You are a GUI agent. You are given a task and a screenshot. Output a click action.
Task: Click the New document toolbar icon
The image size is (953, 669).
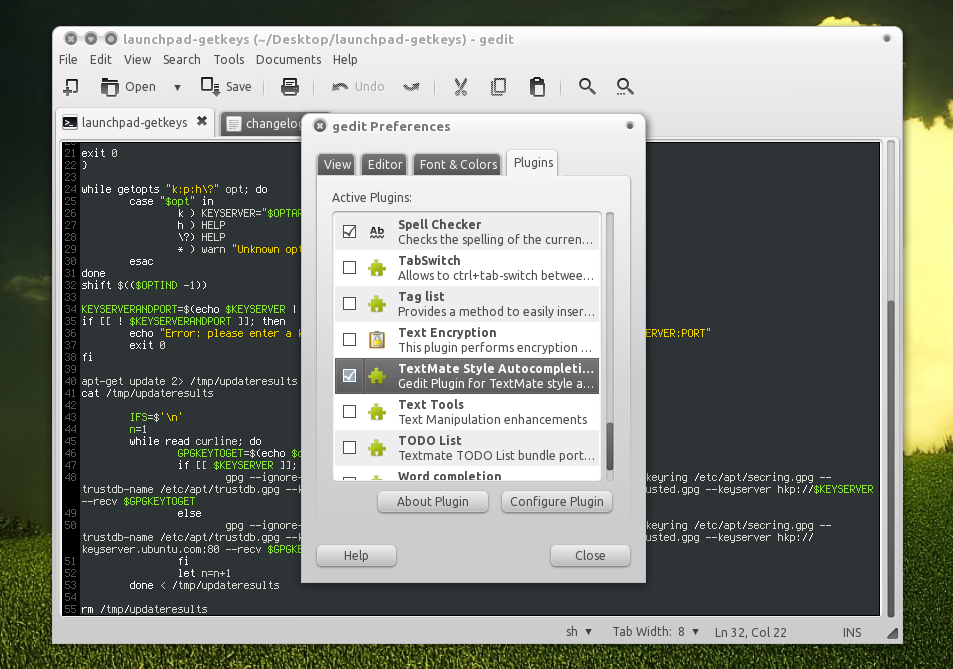pos(71,87)
